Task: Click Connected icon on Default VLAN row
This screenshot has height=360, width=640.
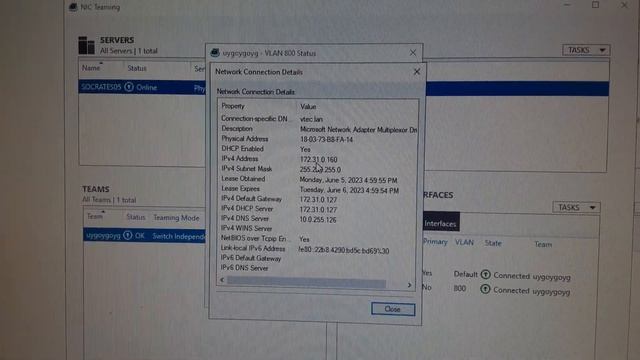Action: [x=485, y=274]
